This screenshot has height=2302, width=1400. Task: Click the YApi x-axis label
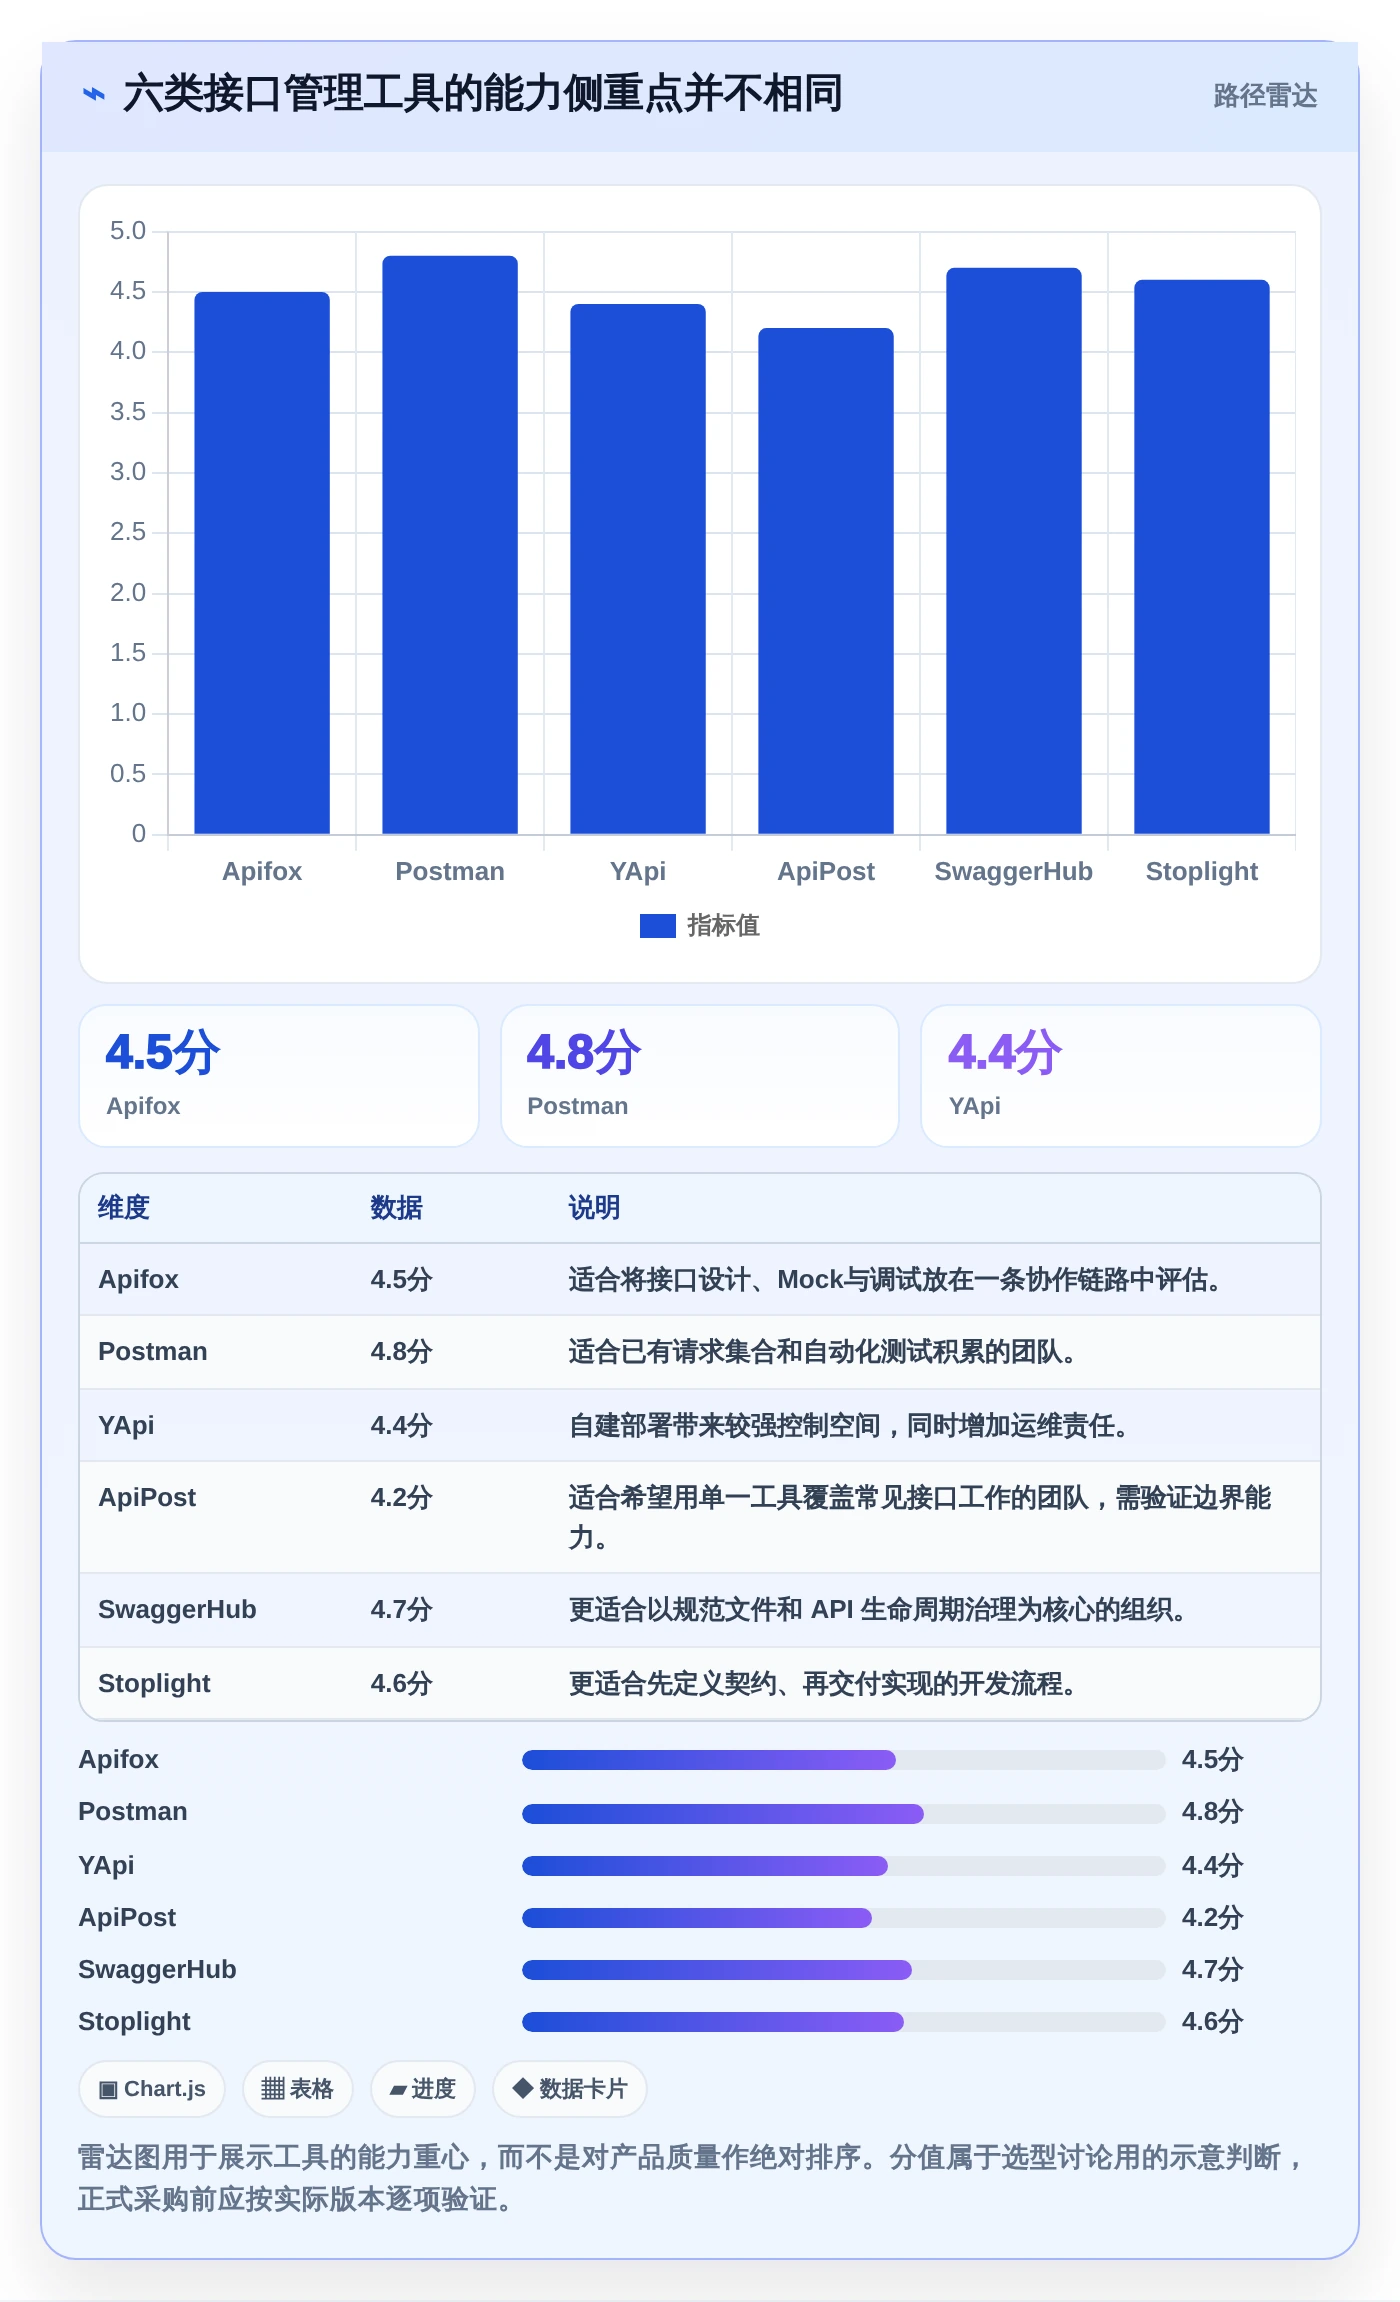coord(638,871)
